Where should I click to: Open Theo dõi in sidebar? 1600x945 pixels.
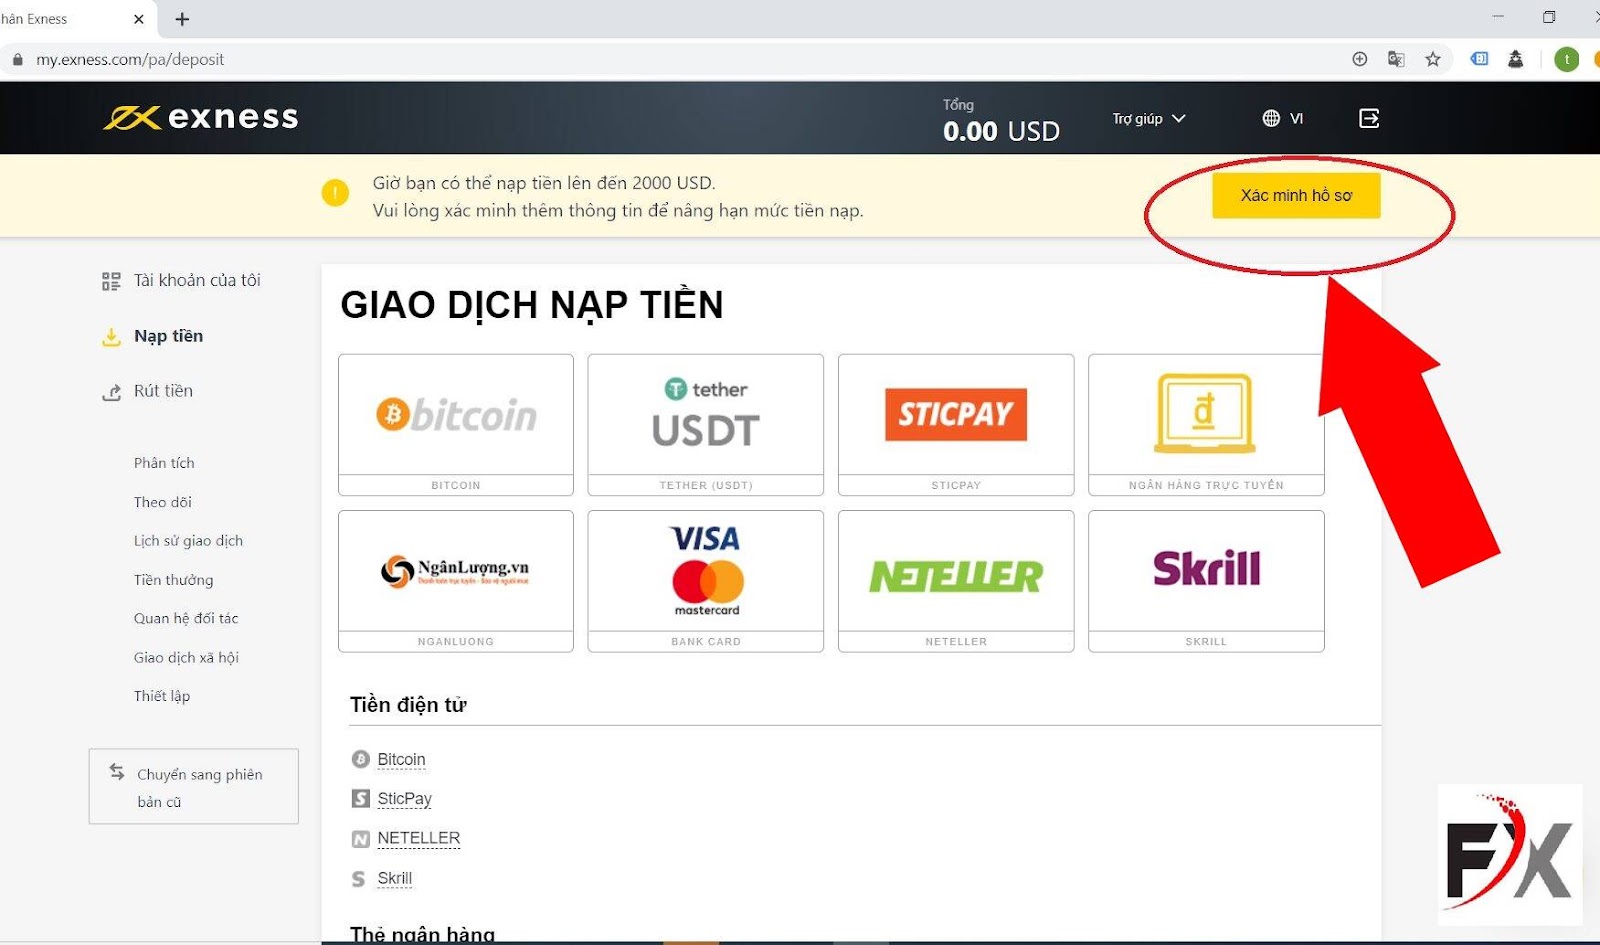(x=163, y=502)
